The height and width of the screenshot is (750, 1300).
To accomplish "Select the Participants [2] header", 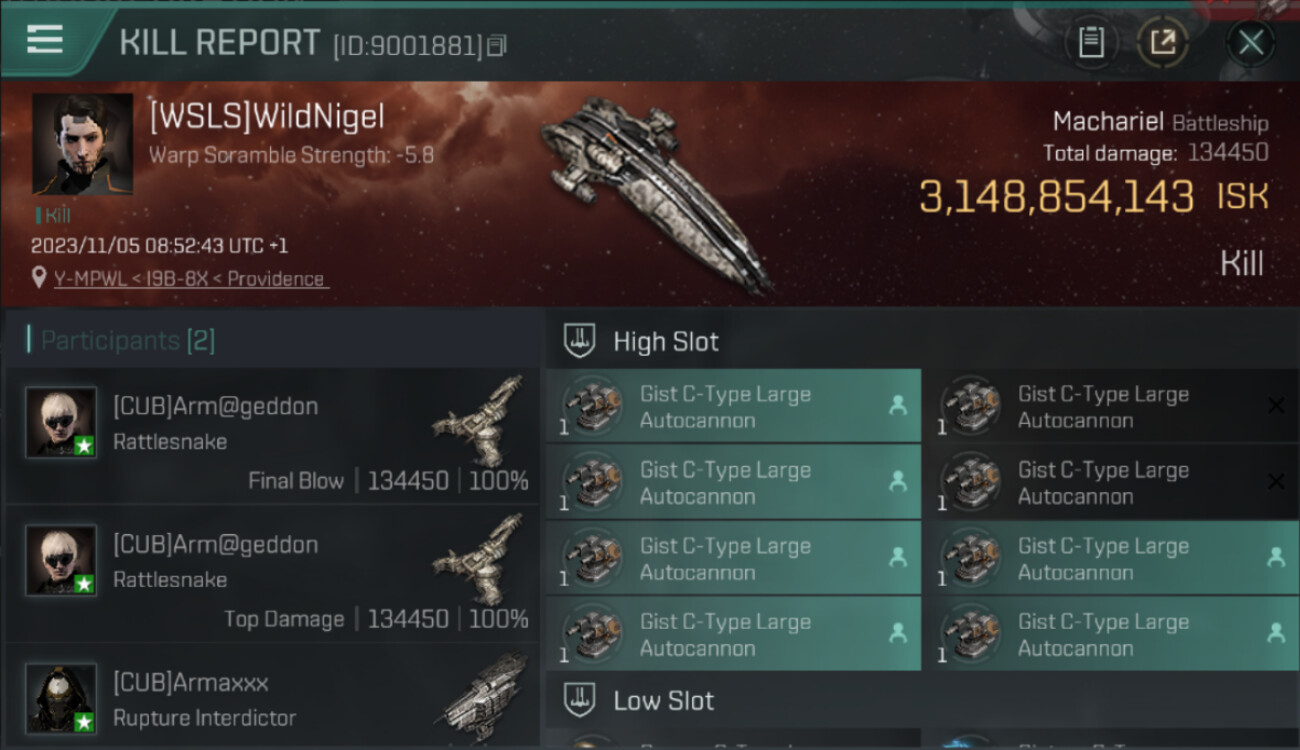I will click(121, 340).
